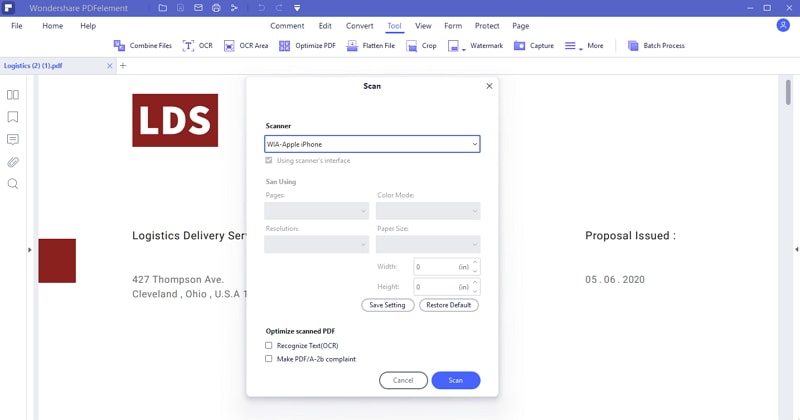Open the Paper Size dropdown
800x420 pixels.
(428, 244)
